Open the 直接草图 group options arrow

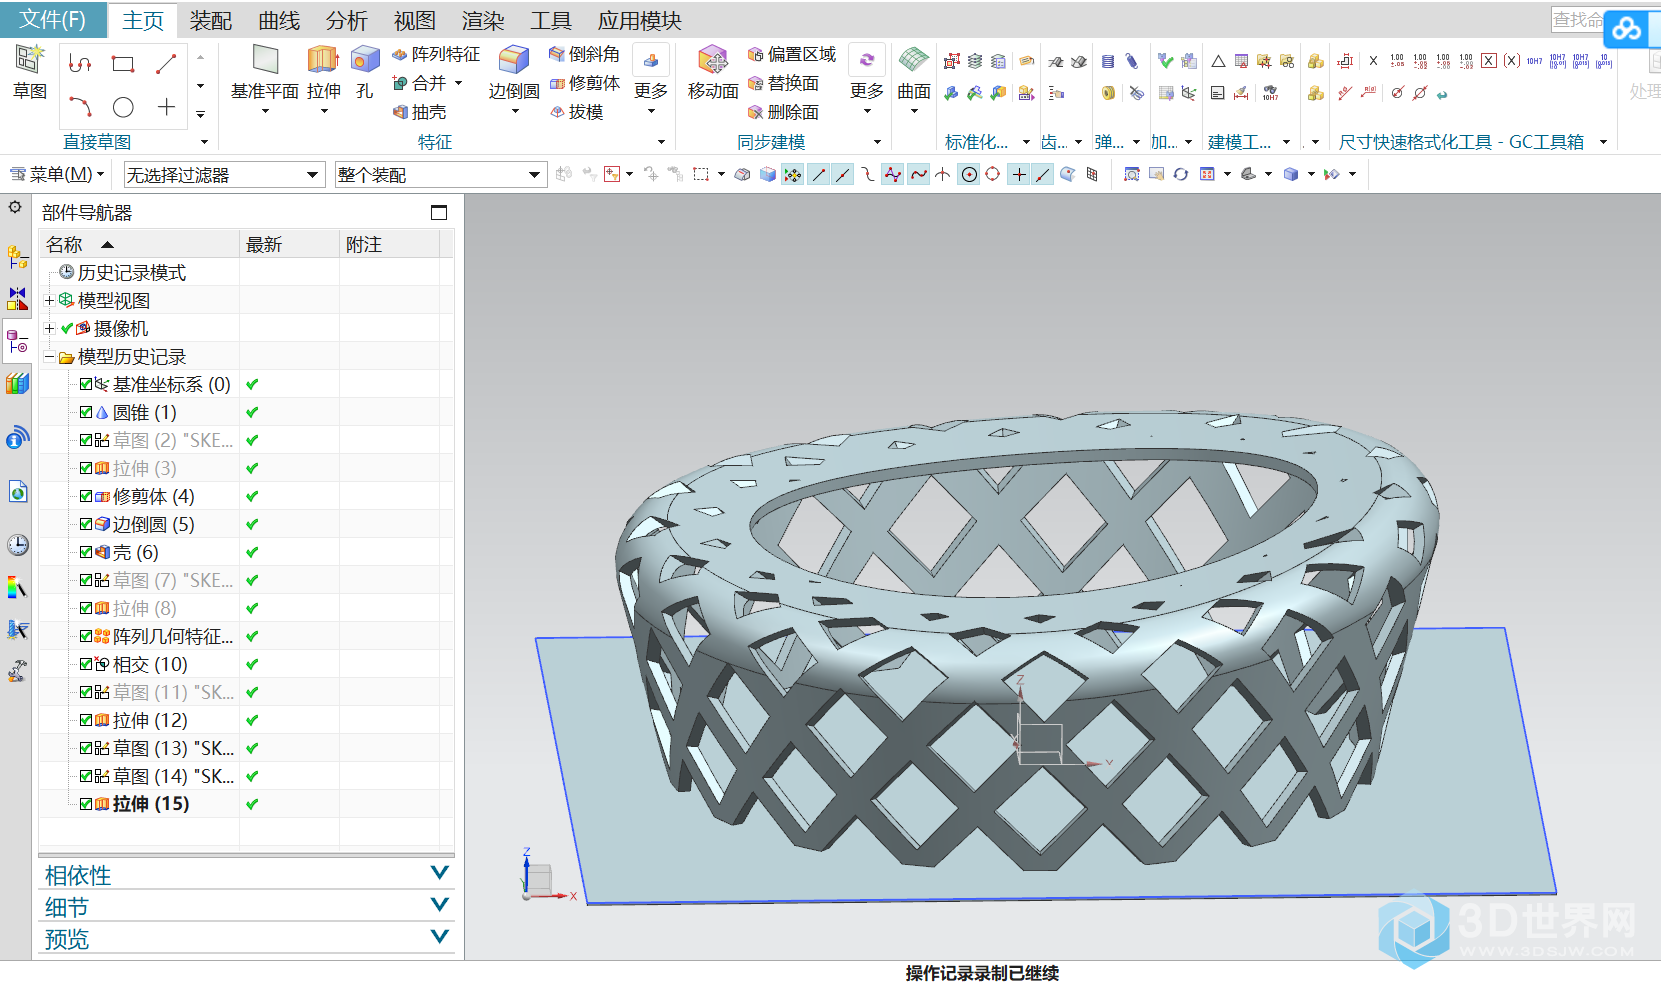(205, 142)
